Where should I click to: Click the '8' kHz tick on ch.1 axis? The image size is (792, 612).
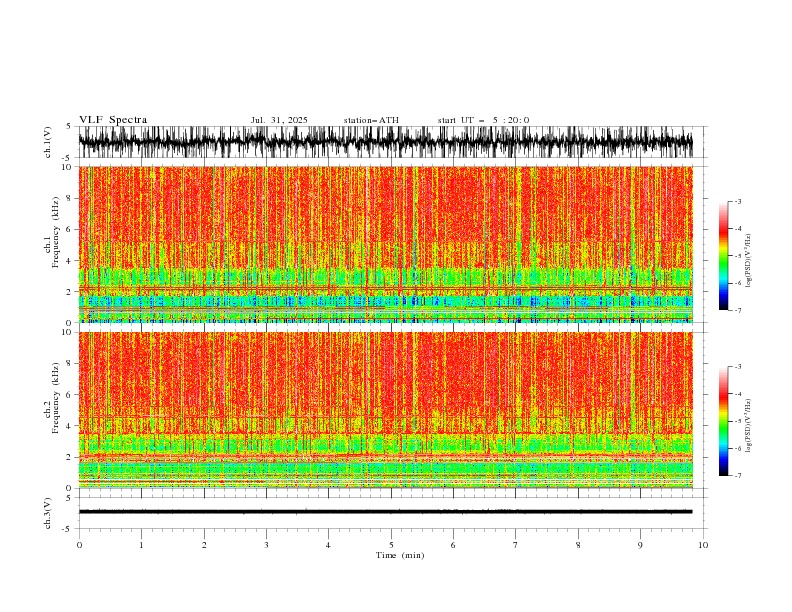click(70, 198)
